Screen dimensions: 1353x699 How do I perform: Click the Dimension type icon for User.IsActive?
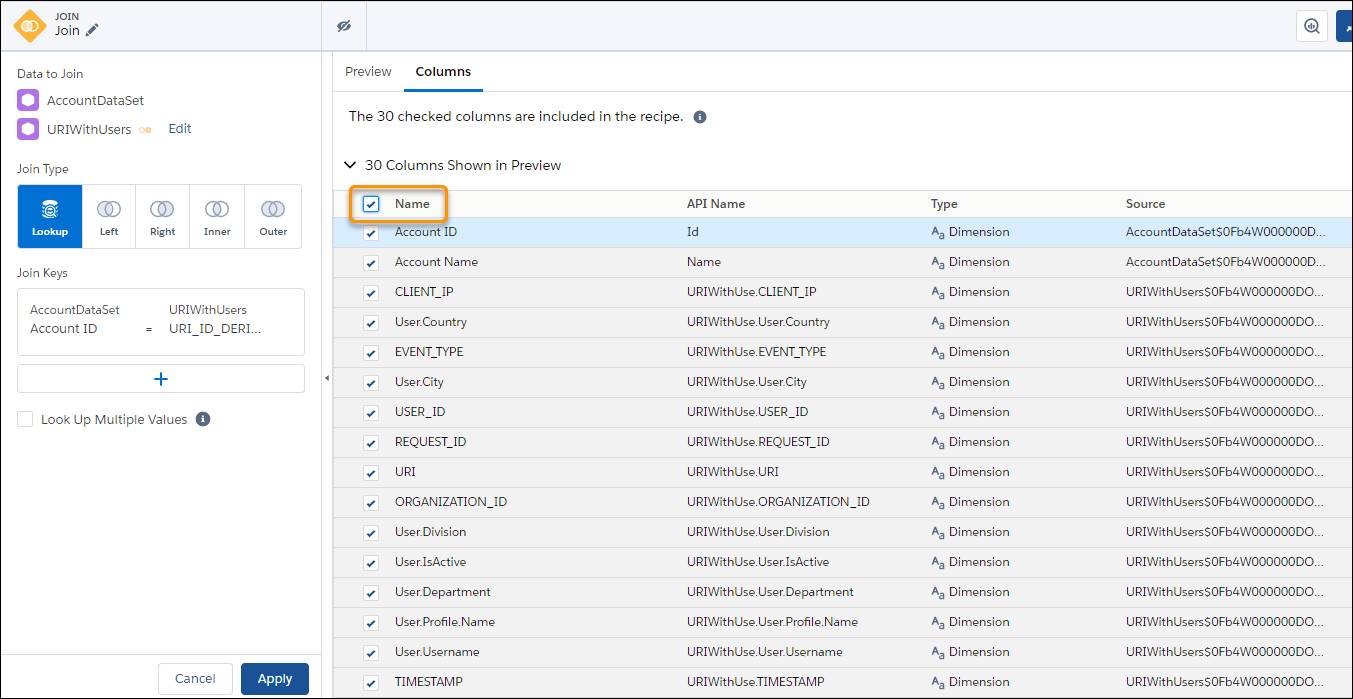[938, 562]
